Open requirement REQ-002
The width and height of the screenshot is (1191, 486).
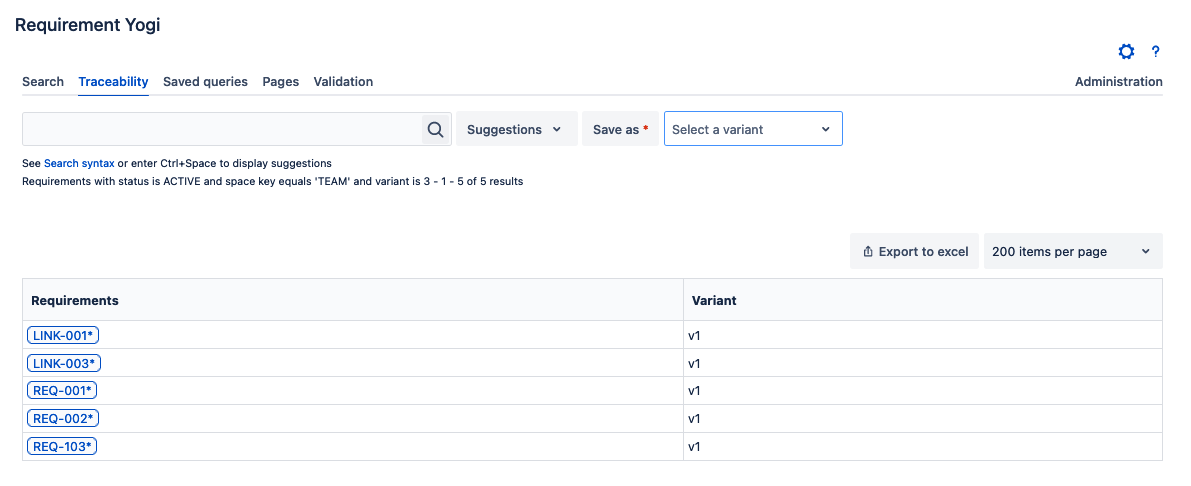(x=62, y=418)
